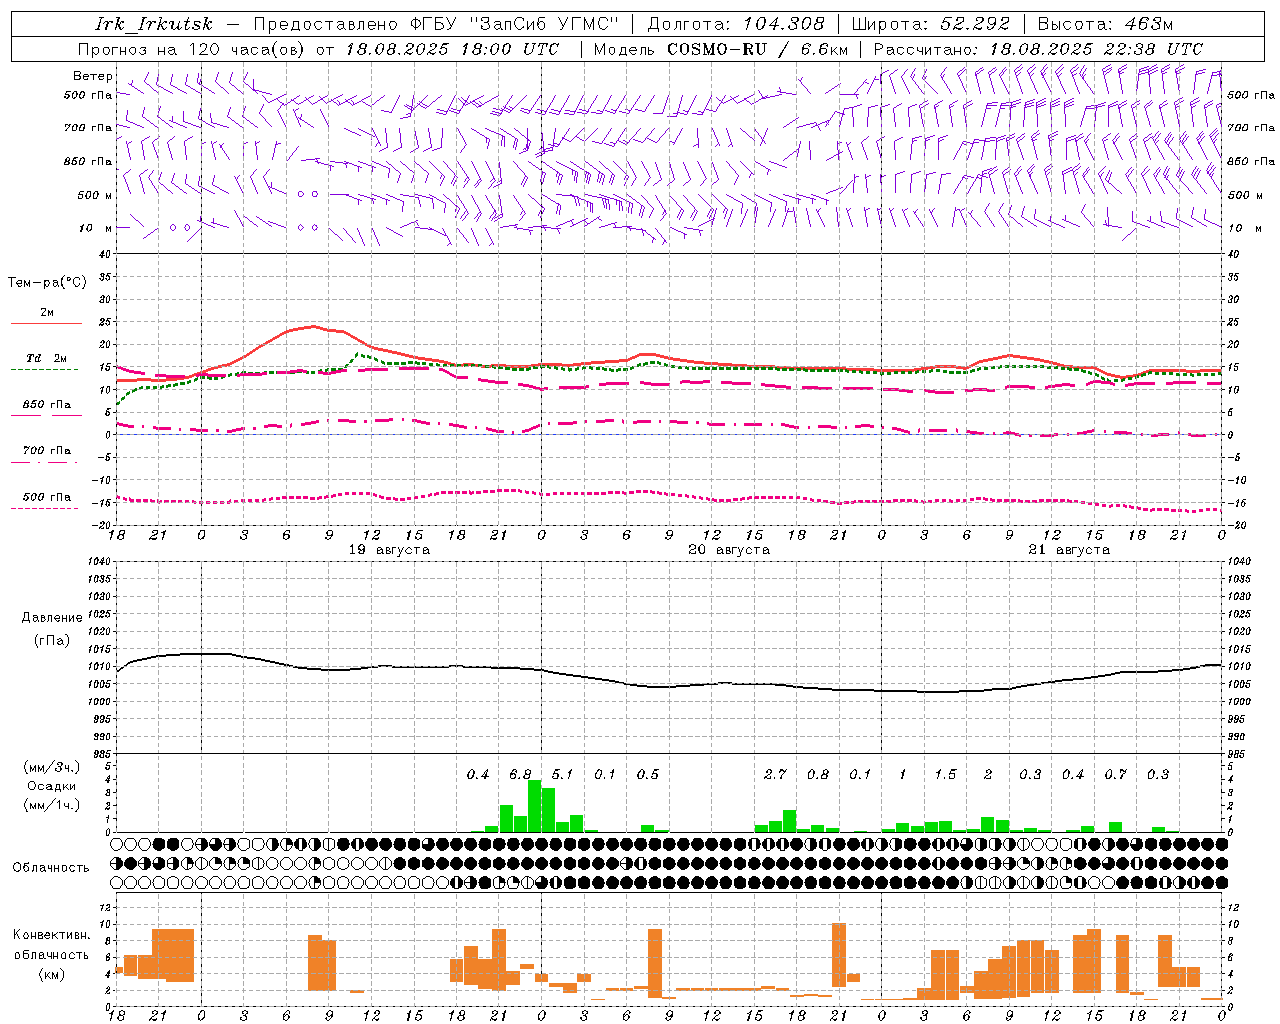1280x1024 pixels.
Task: Click the 0.8 precipitation amount
Action: (818, 775)
